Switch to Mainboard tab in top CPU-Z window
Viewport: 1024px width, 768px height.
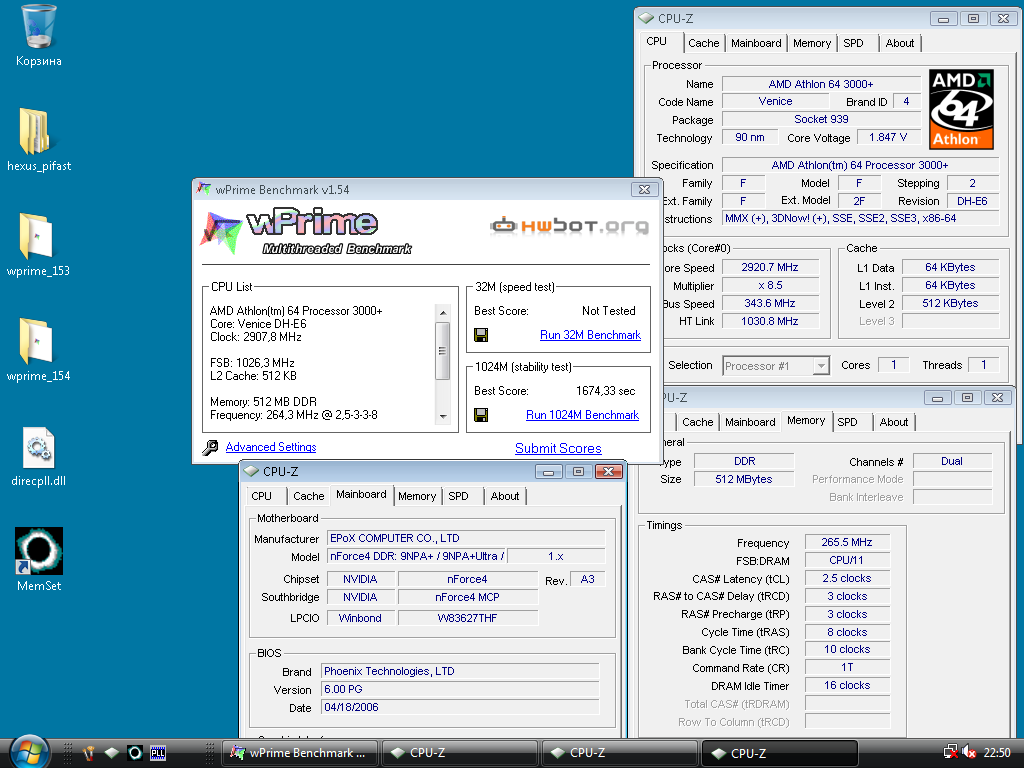pyautogui.click(x=756, y=43)
